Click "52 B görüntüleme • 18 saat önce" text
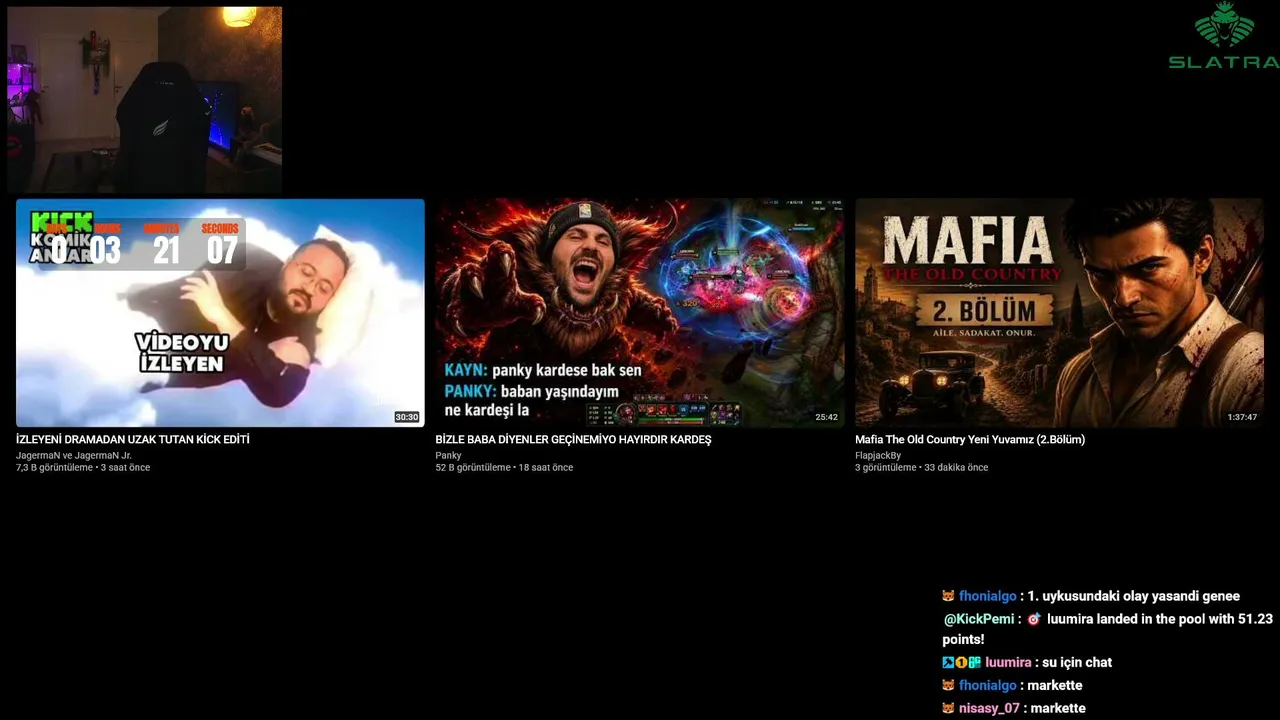1280x720 pixels. point(504,467)
